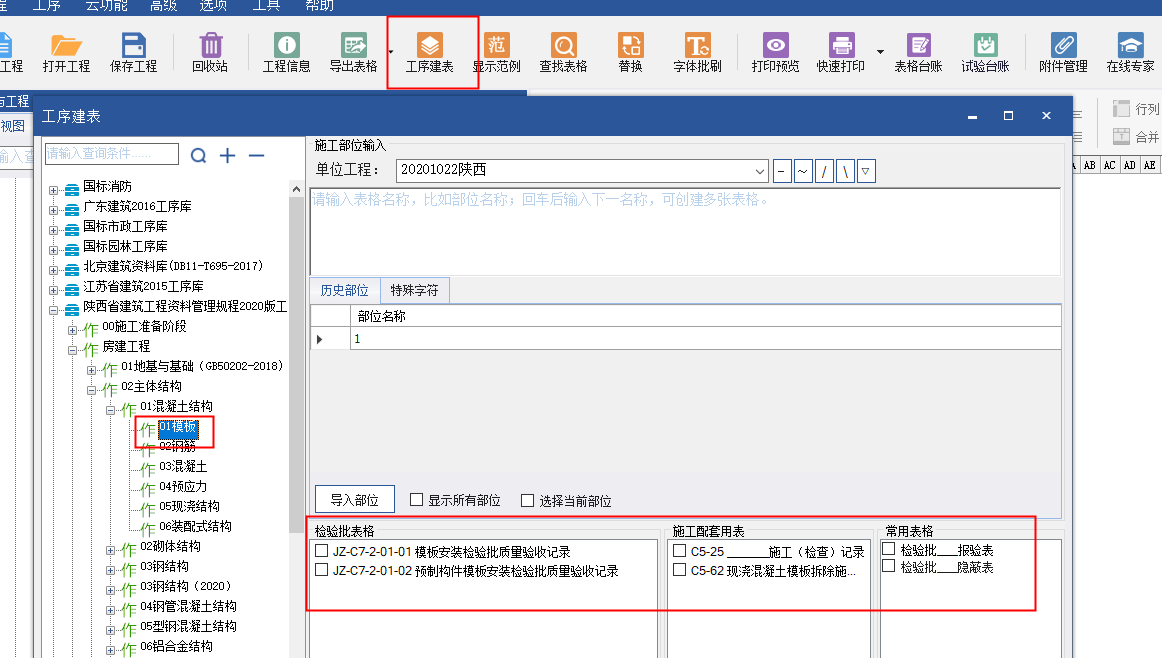
Task: Click the 施工部位 name input area
Action: tap(685, 232)
